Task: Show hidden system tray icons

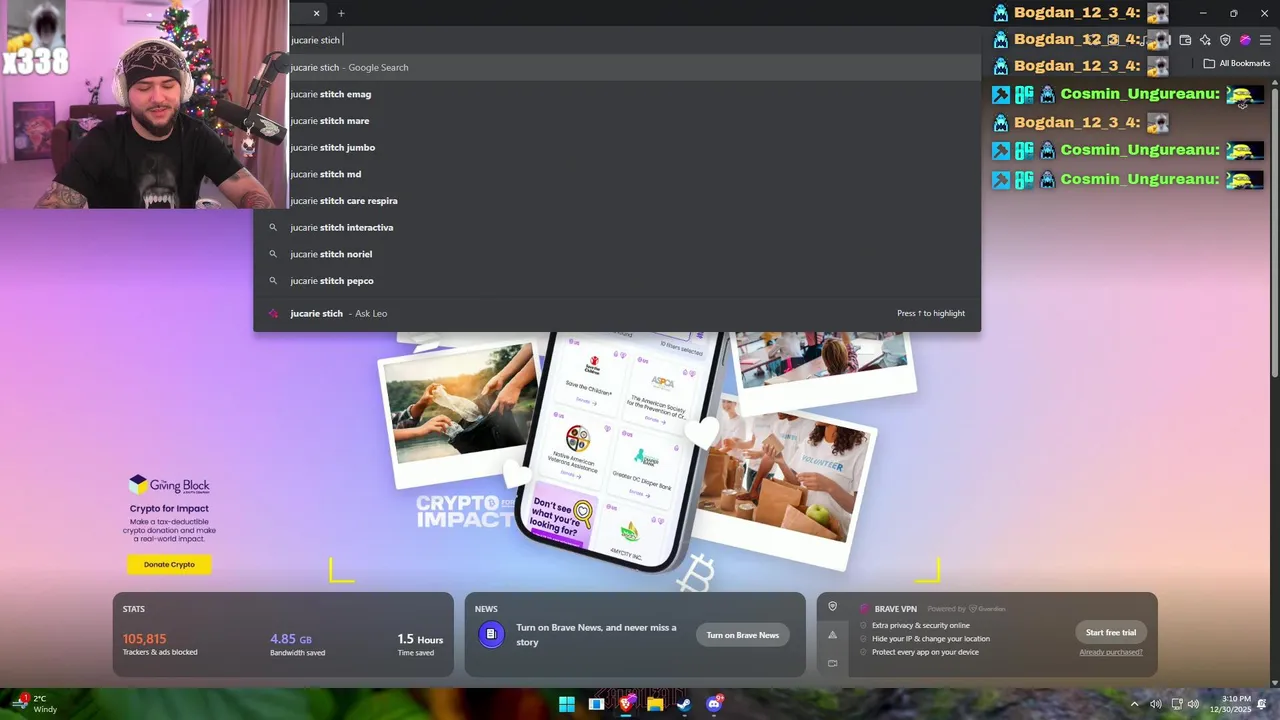Action: (1134, 704)
